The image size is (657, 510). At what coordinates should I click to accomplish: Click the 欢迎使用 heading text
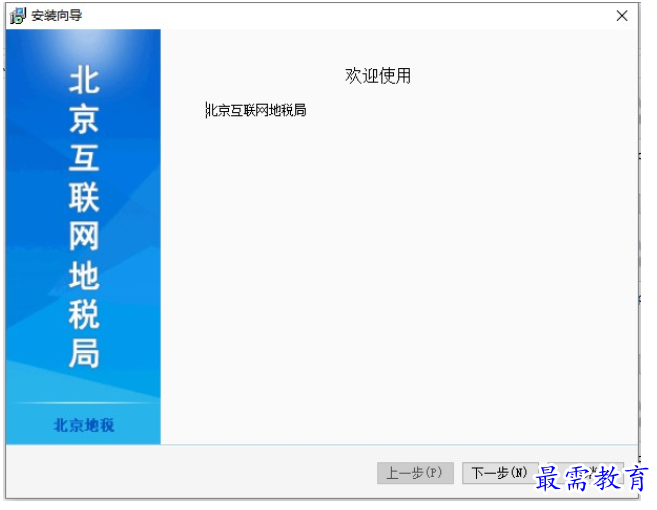pos(378,76)
